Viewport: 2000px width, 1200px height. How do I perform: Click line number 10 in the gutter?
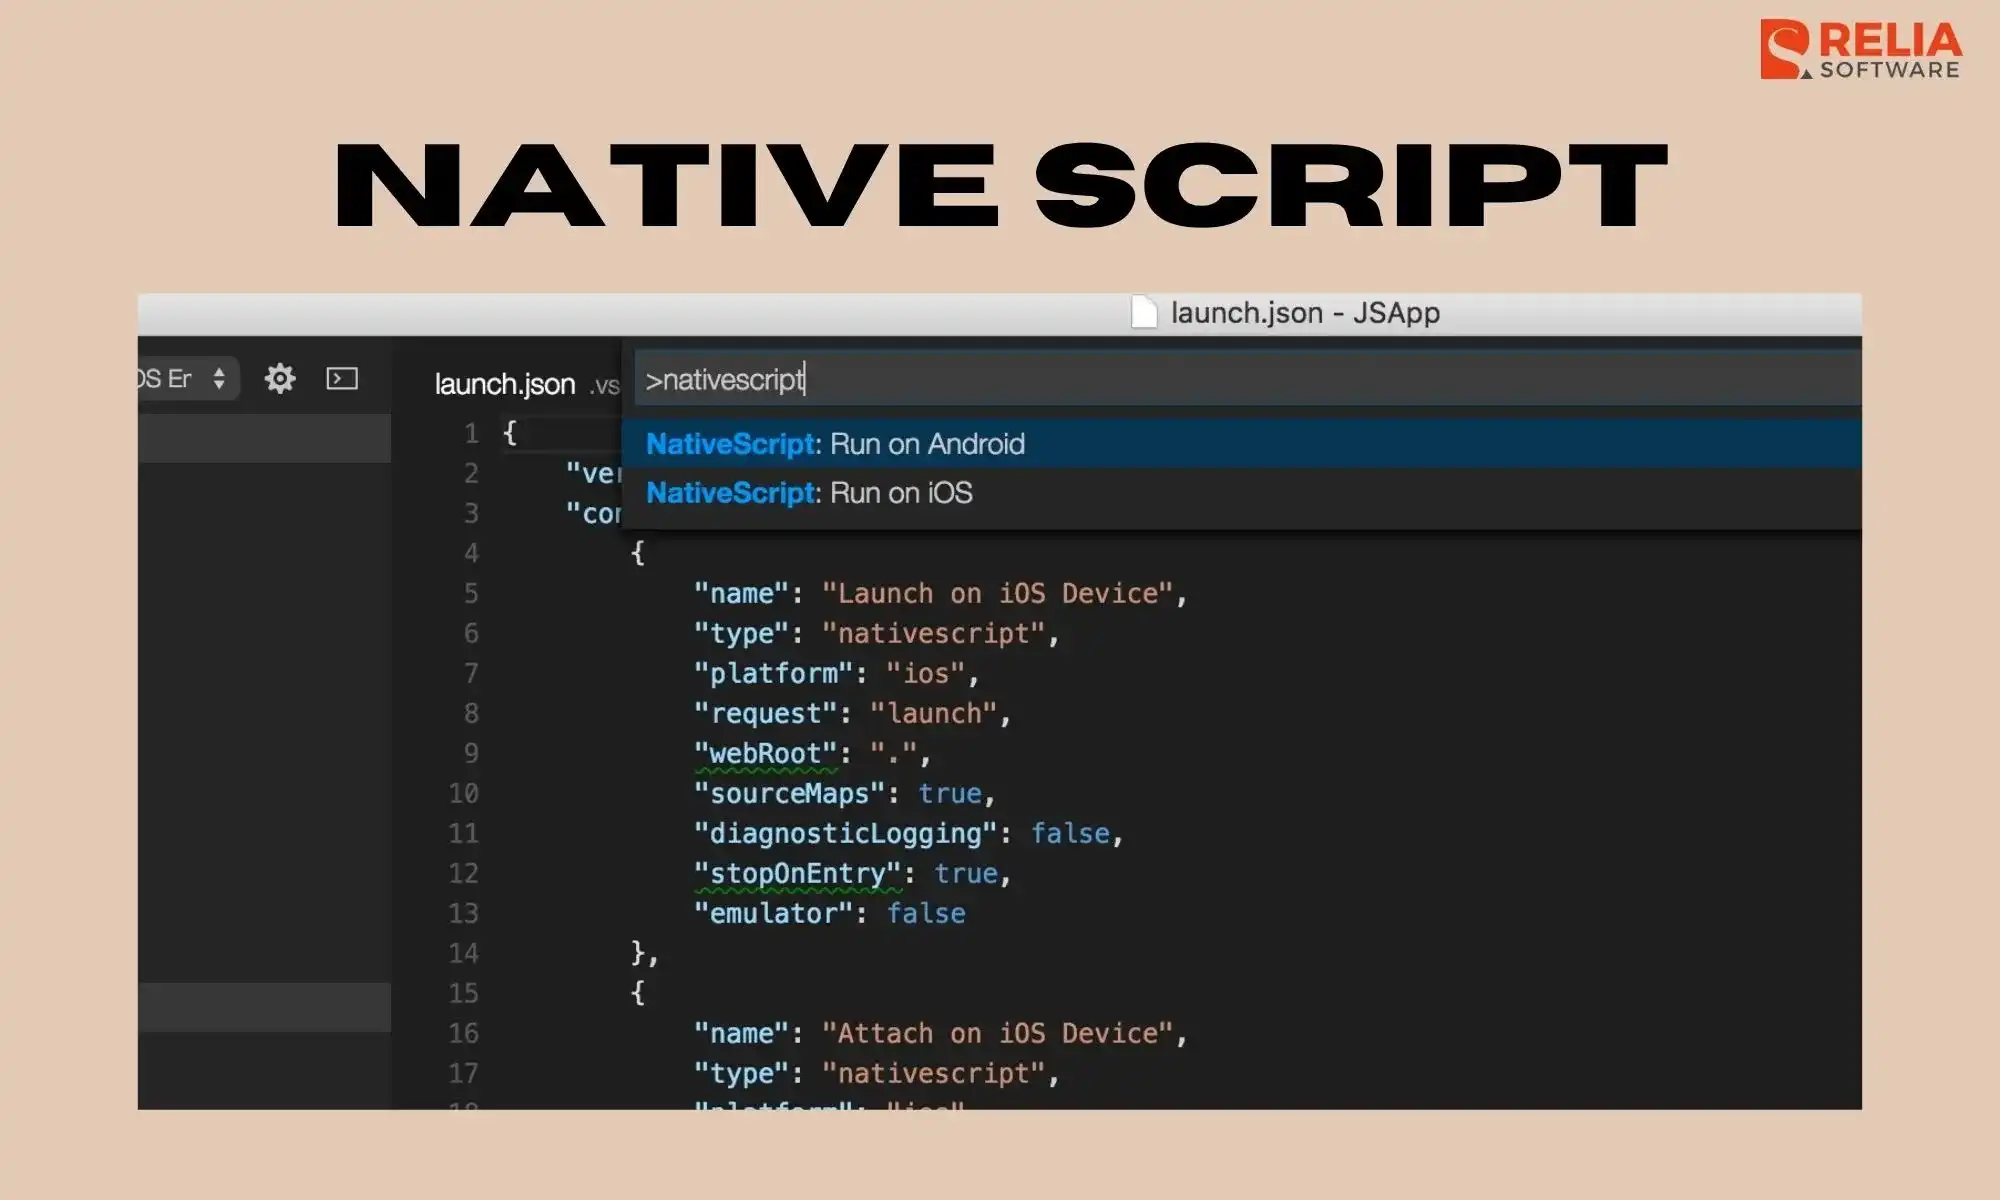463,793
